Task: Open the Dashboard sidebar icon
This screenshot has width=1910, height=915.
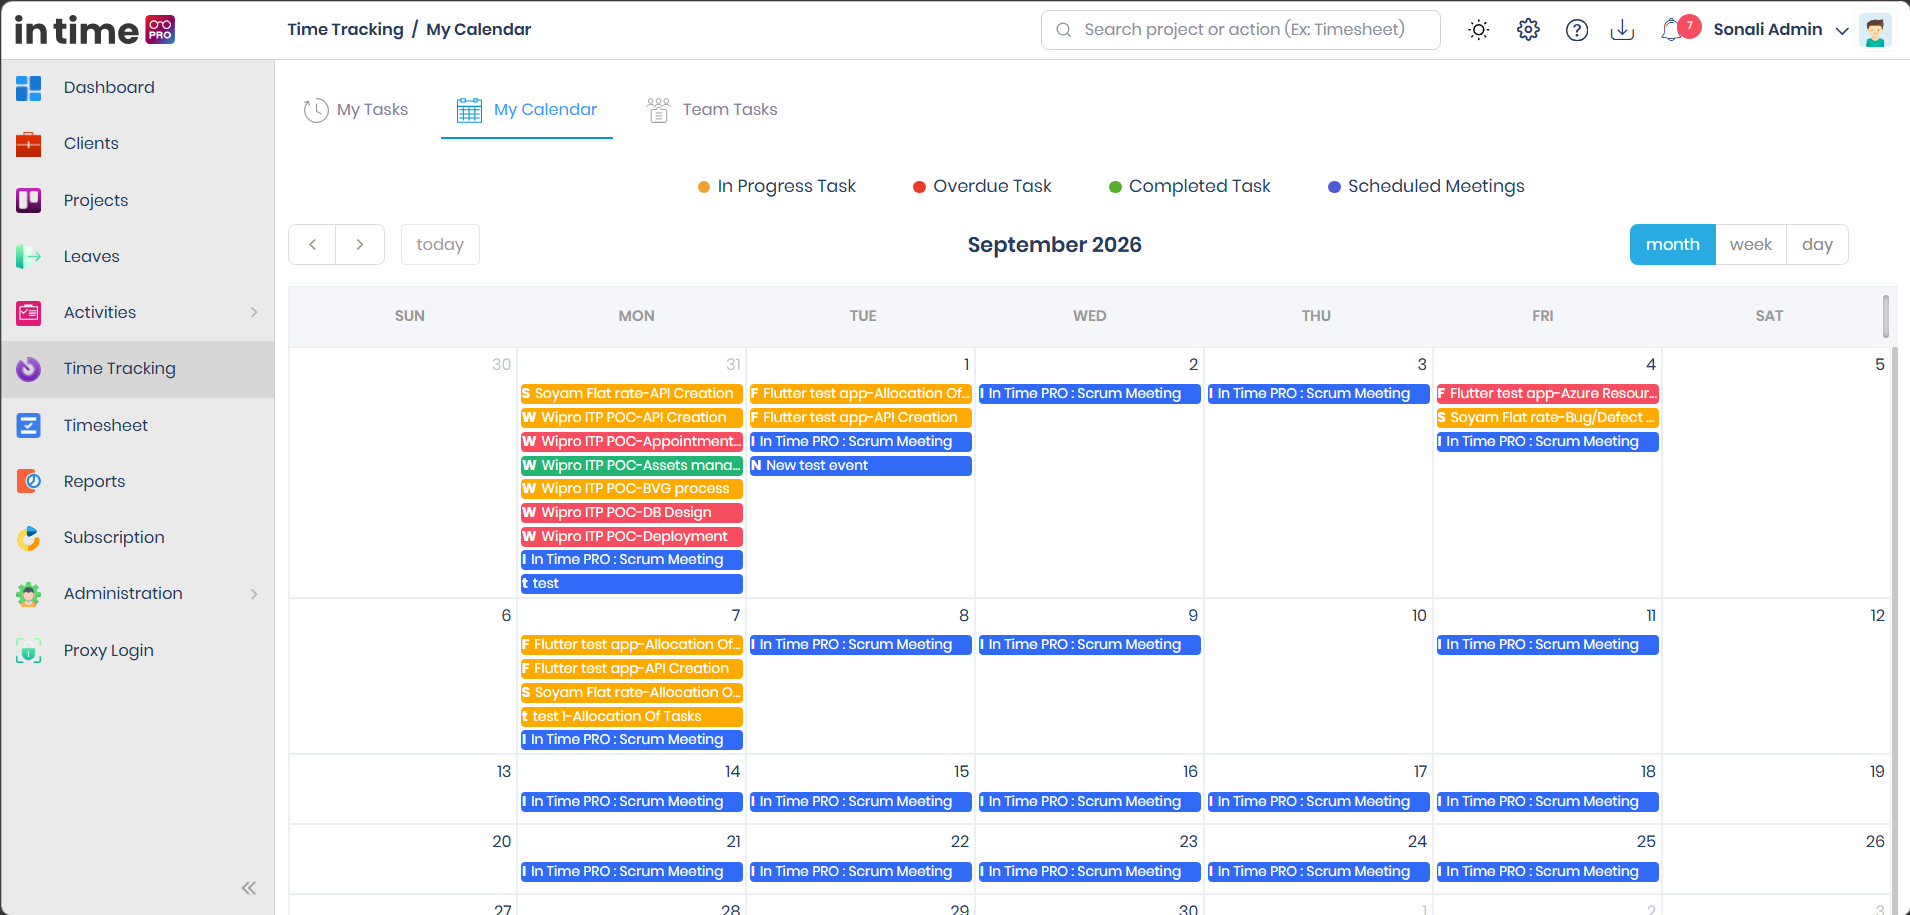Action: point(28,88)
